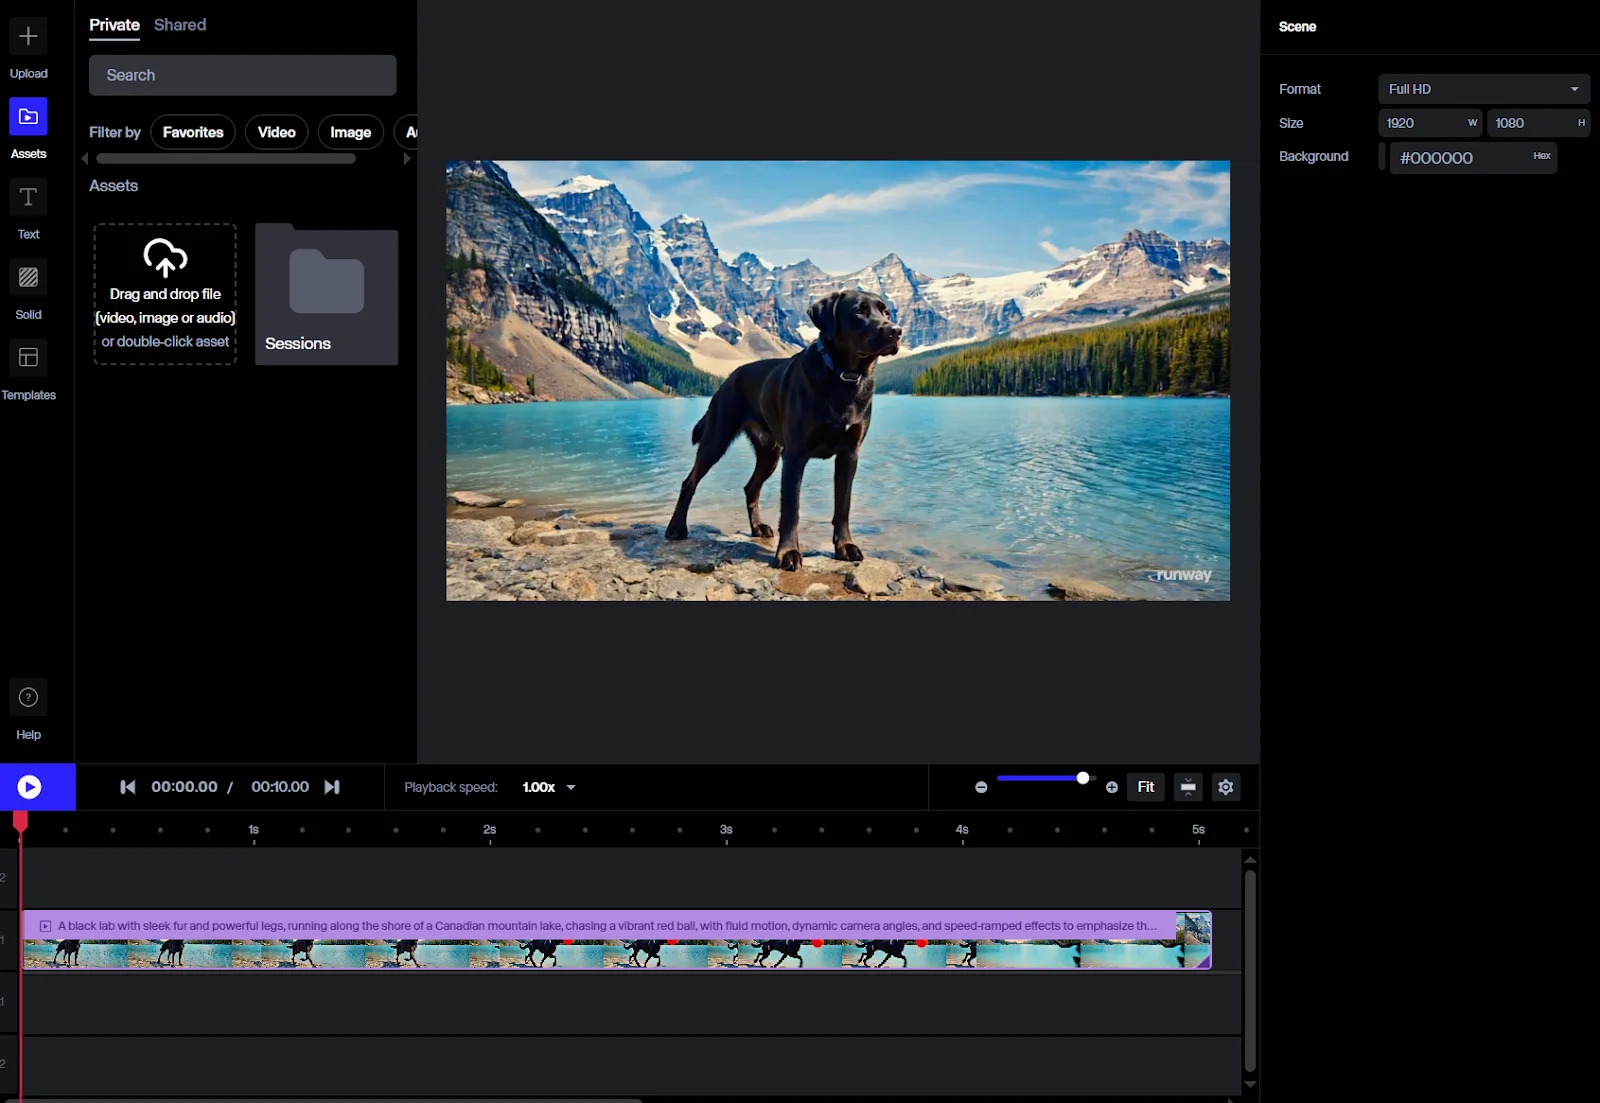Click the timeline vertical scrollbar
Image resolution: width=1600 pixels, height=1103 pixels.
pos(1250,970)
